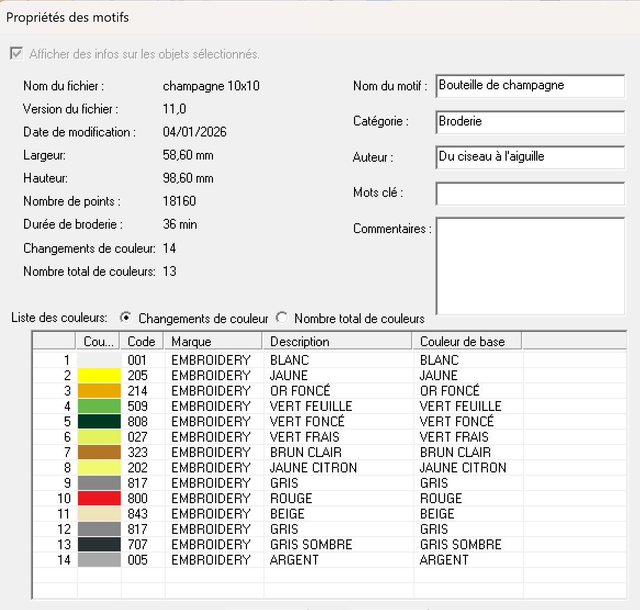Click the 'Catégorie' input field
Image resolution: width=640 pixels, height=610 pixels.
pos(529,122)
